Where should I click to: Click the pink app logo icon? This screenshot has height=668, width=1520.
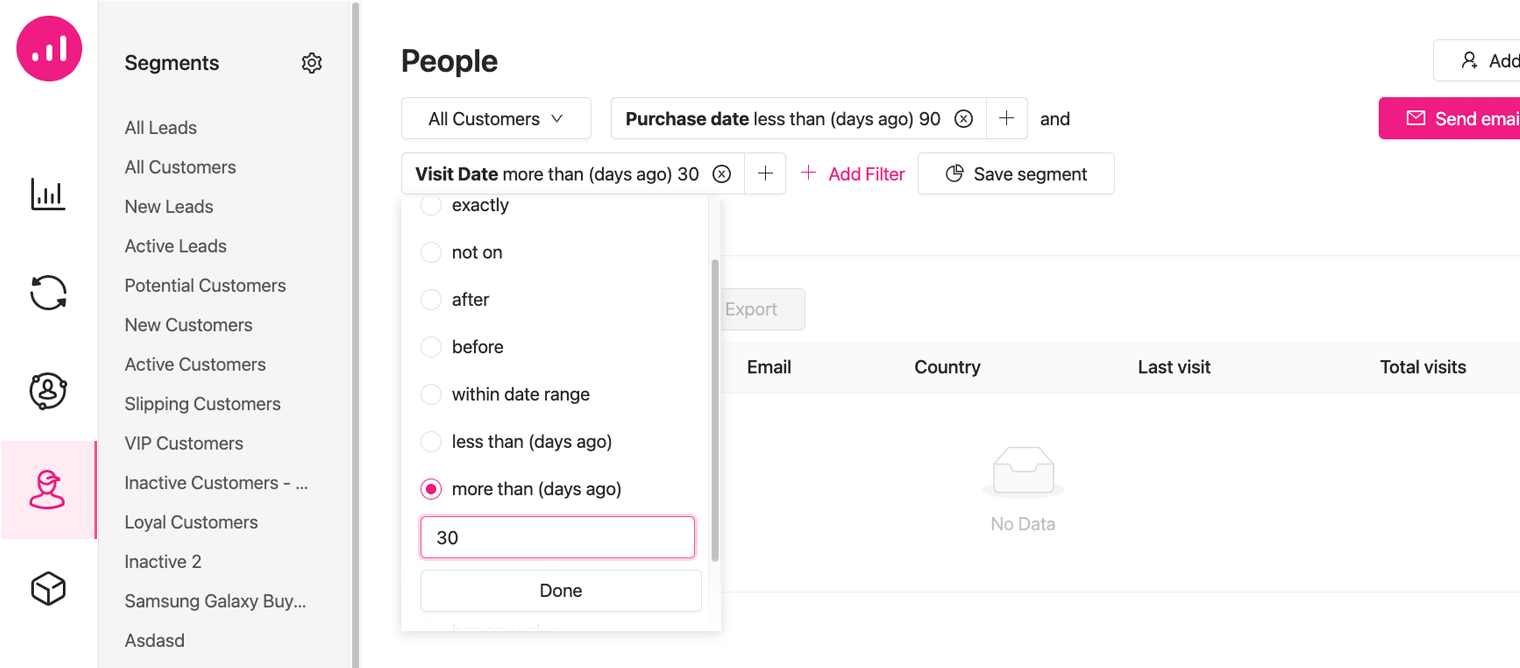point(49,48)
